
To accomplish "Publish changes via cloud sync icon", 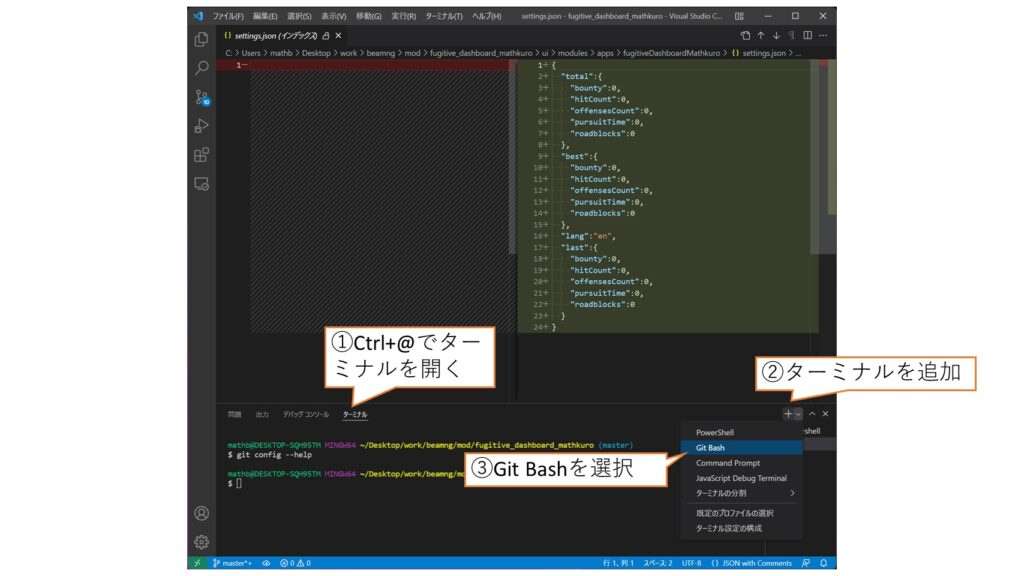I will (x=266, y=563).
